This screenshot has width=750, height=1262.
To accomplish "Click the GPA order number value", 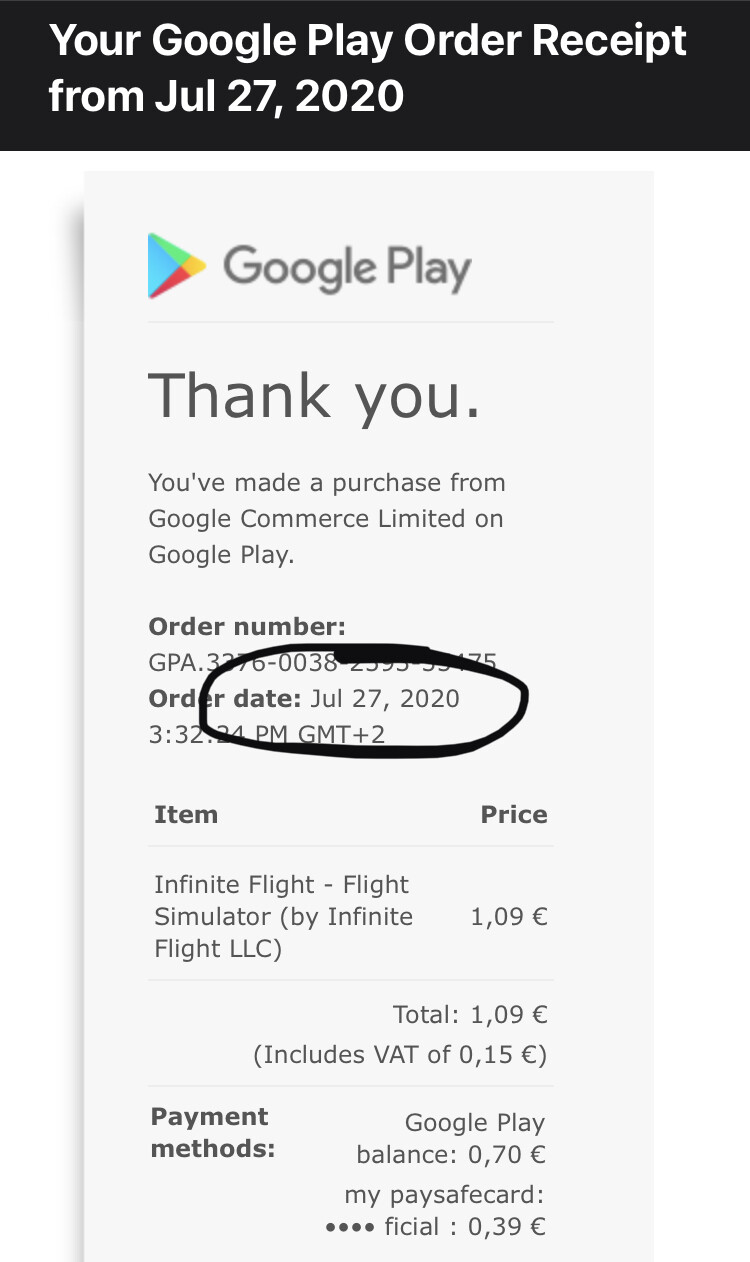I will tap(322, 662).
